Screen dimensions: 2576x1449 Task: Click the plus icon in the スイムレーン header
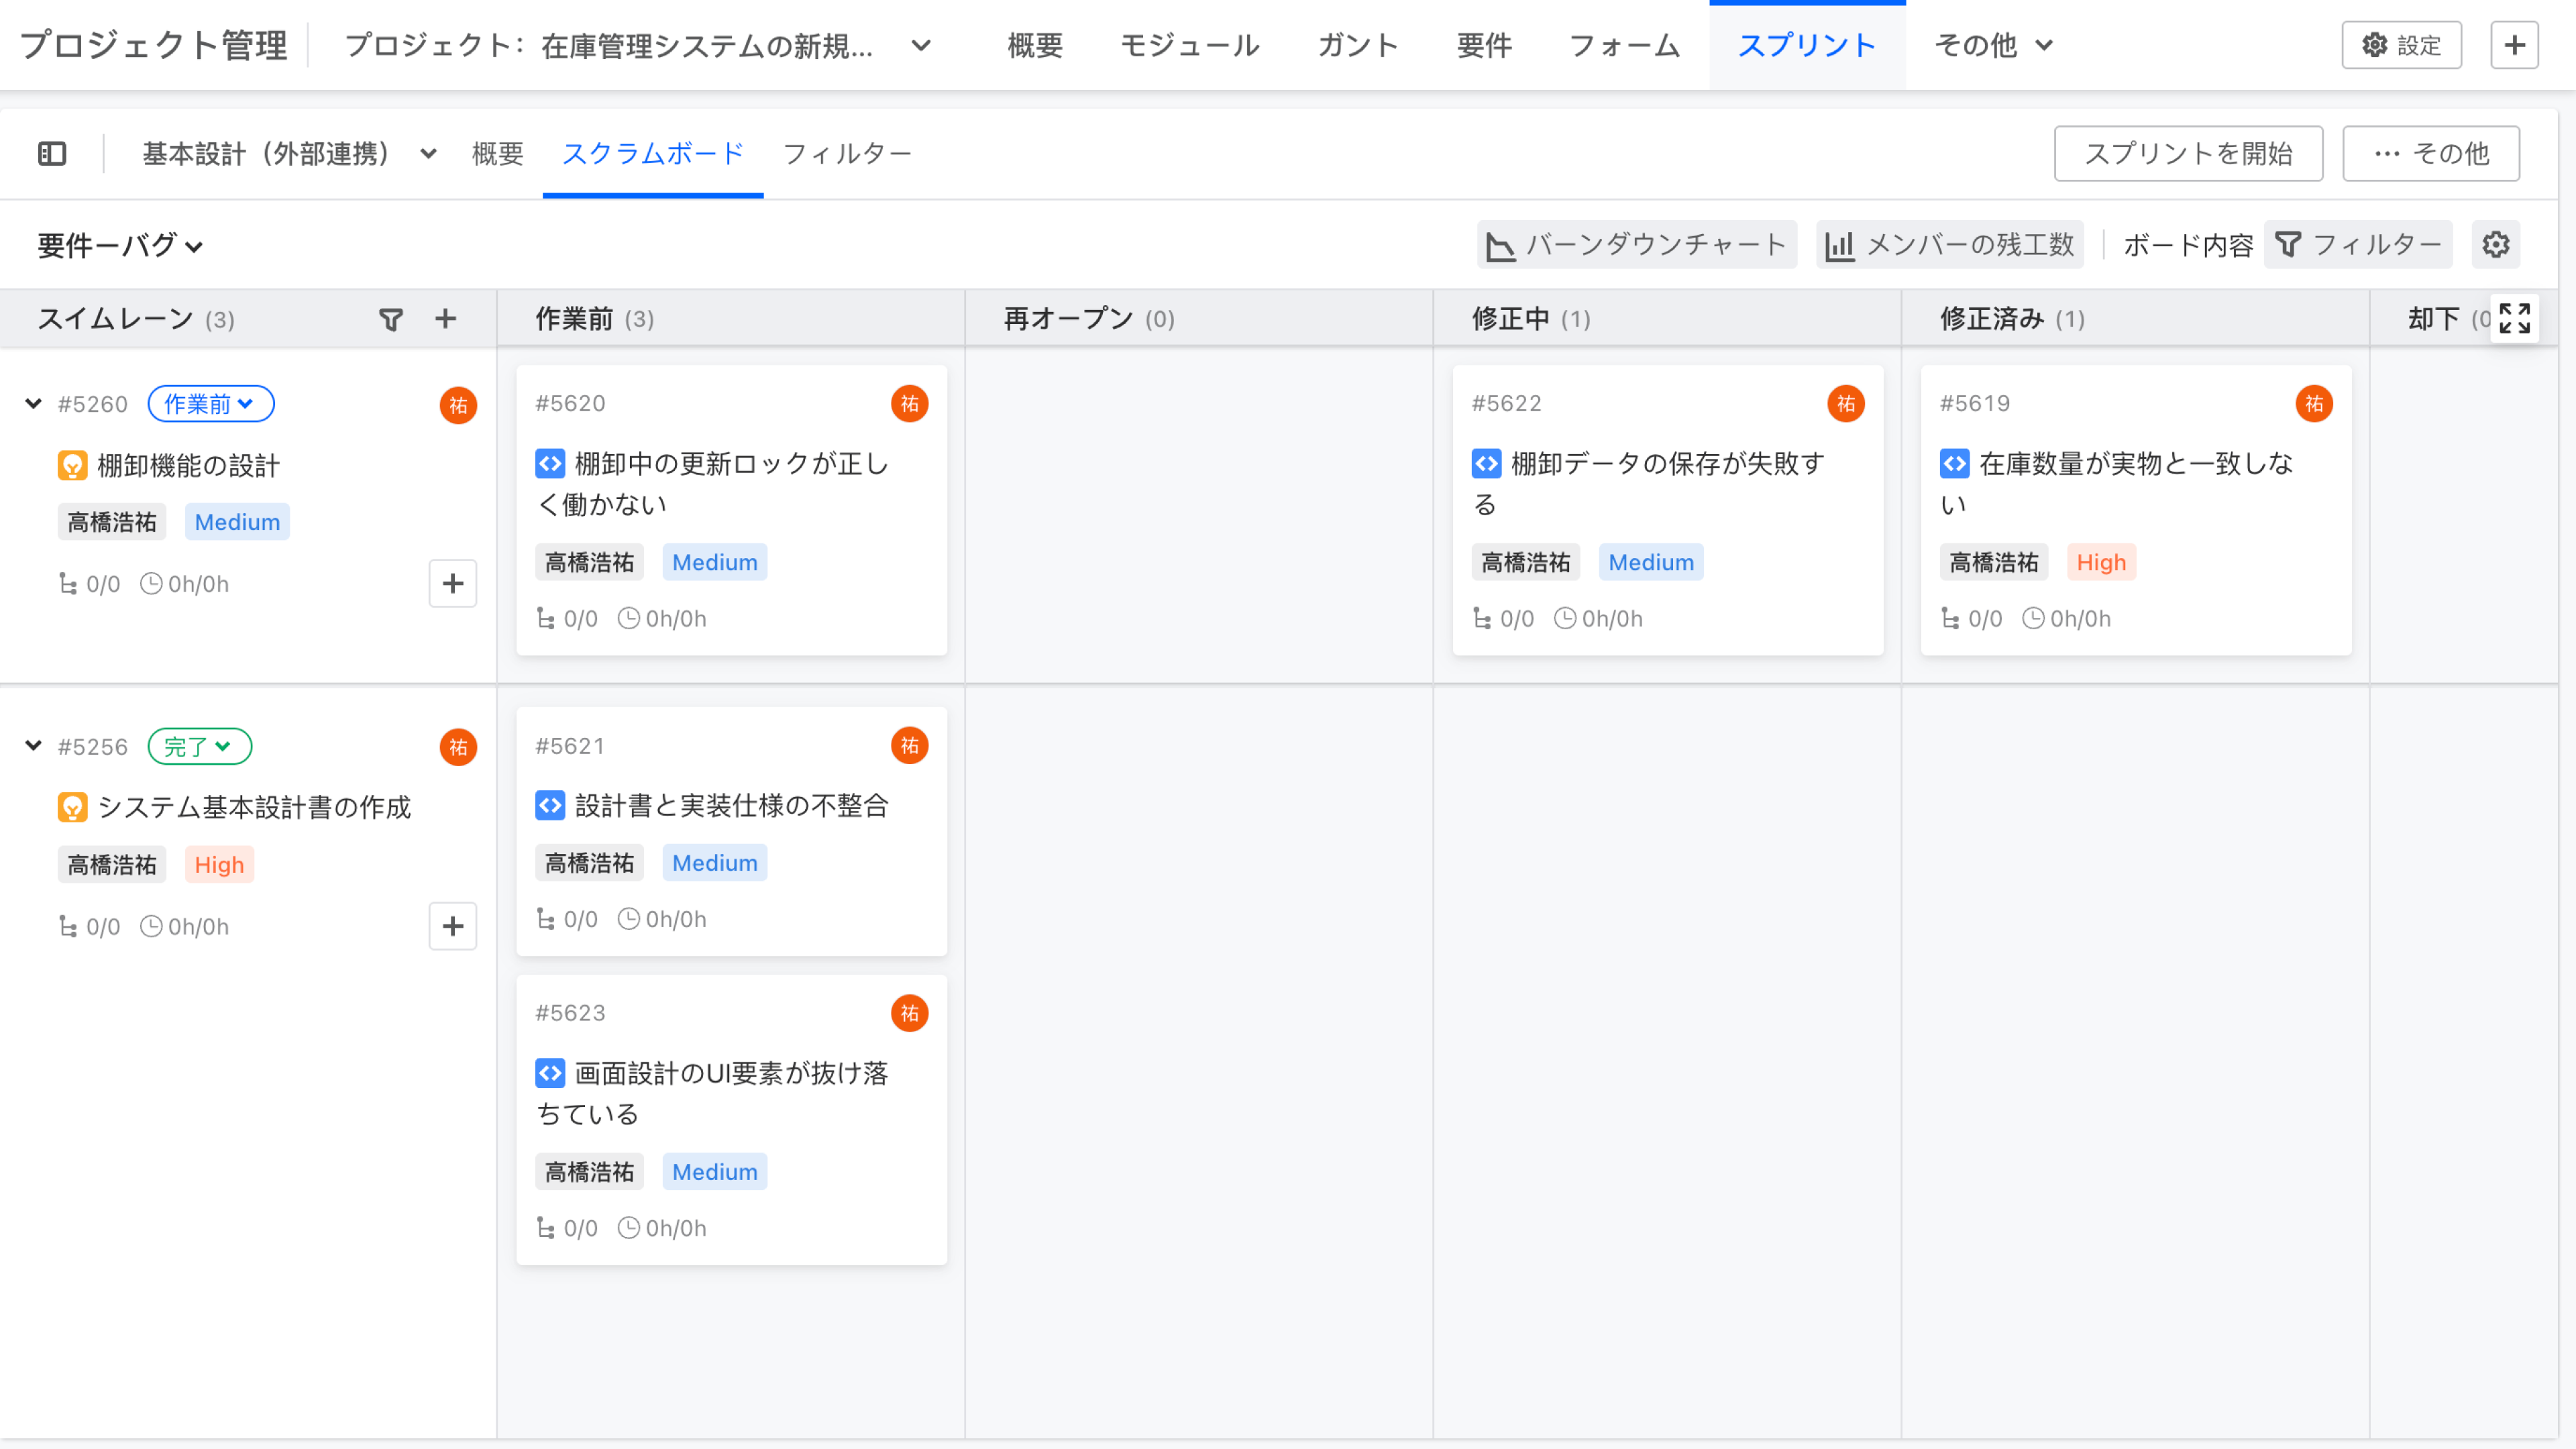click(x=445, y=319)
